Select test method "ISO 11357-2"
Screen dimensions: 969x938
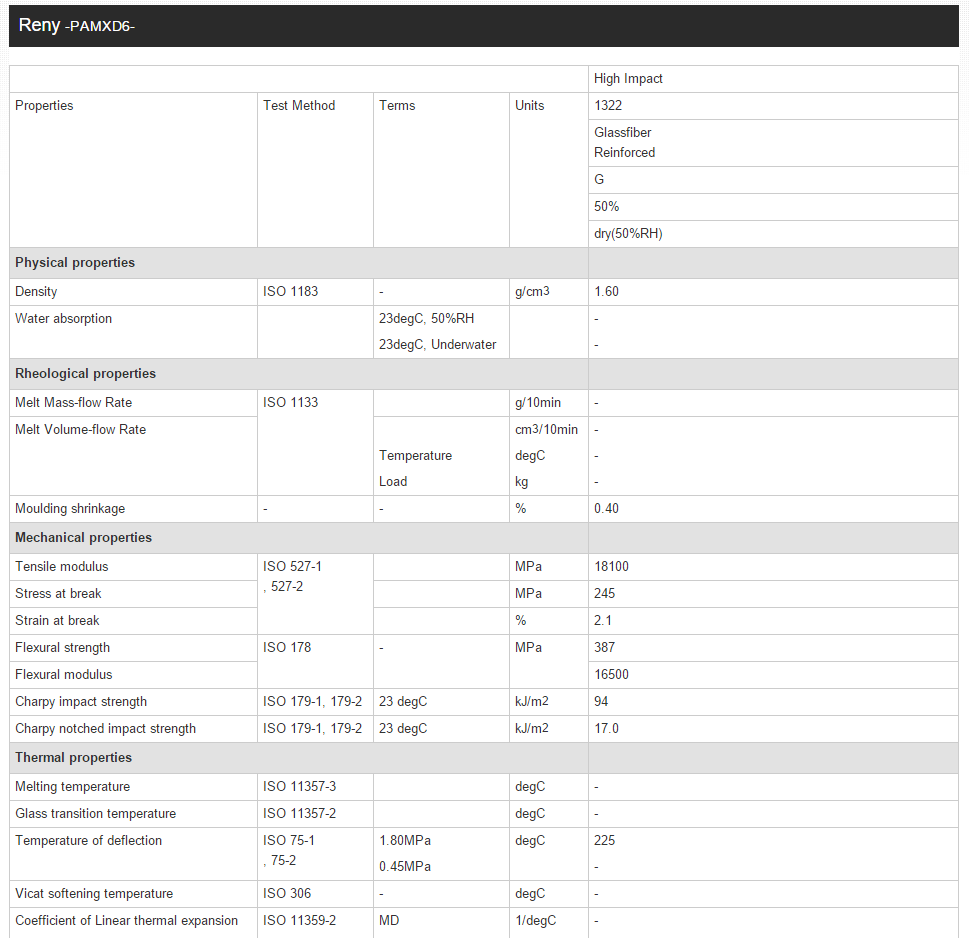(x=300, y=814)
